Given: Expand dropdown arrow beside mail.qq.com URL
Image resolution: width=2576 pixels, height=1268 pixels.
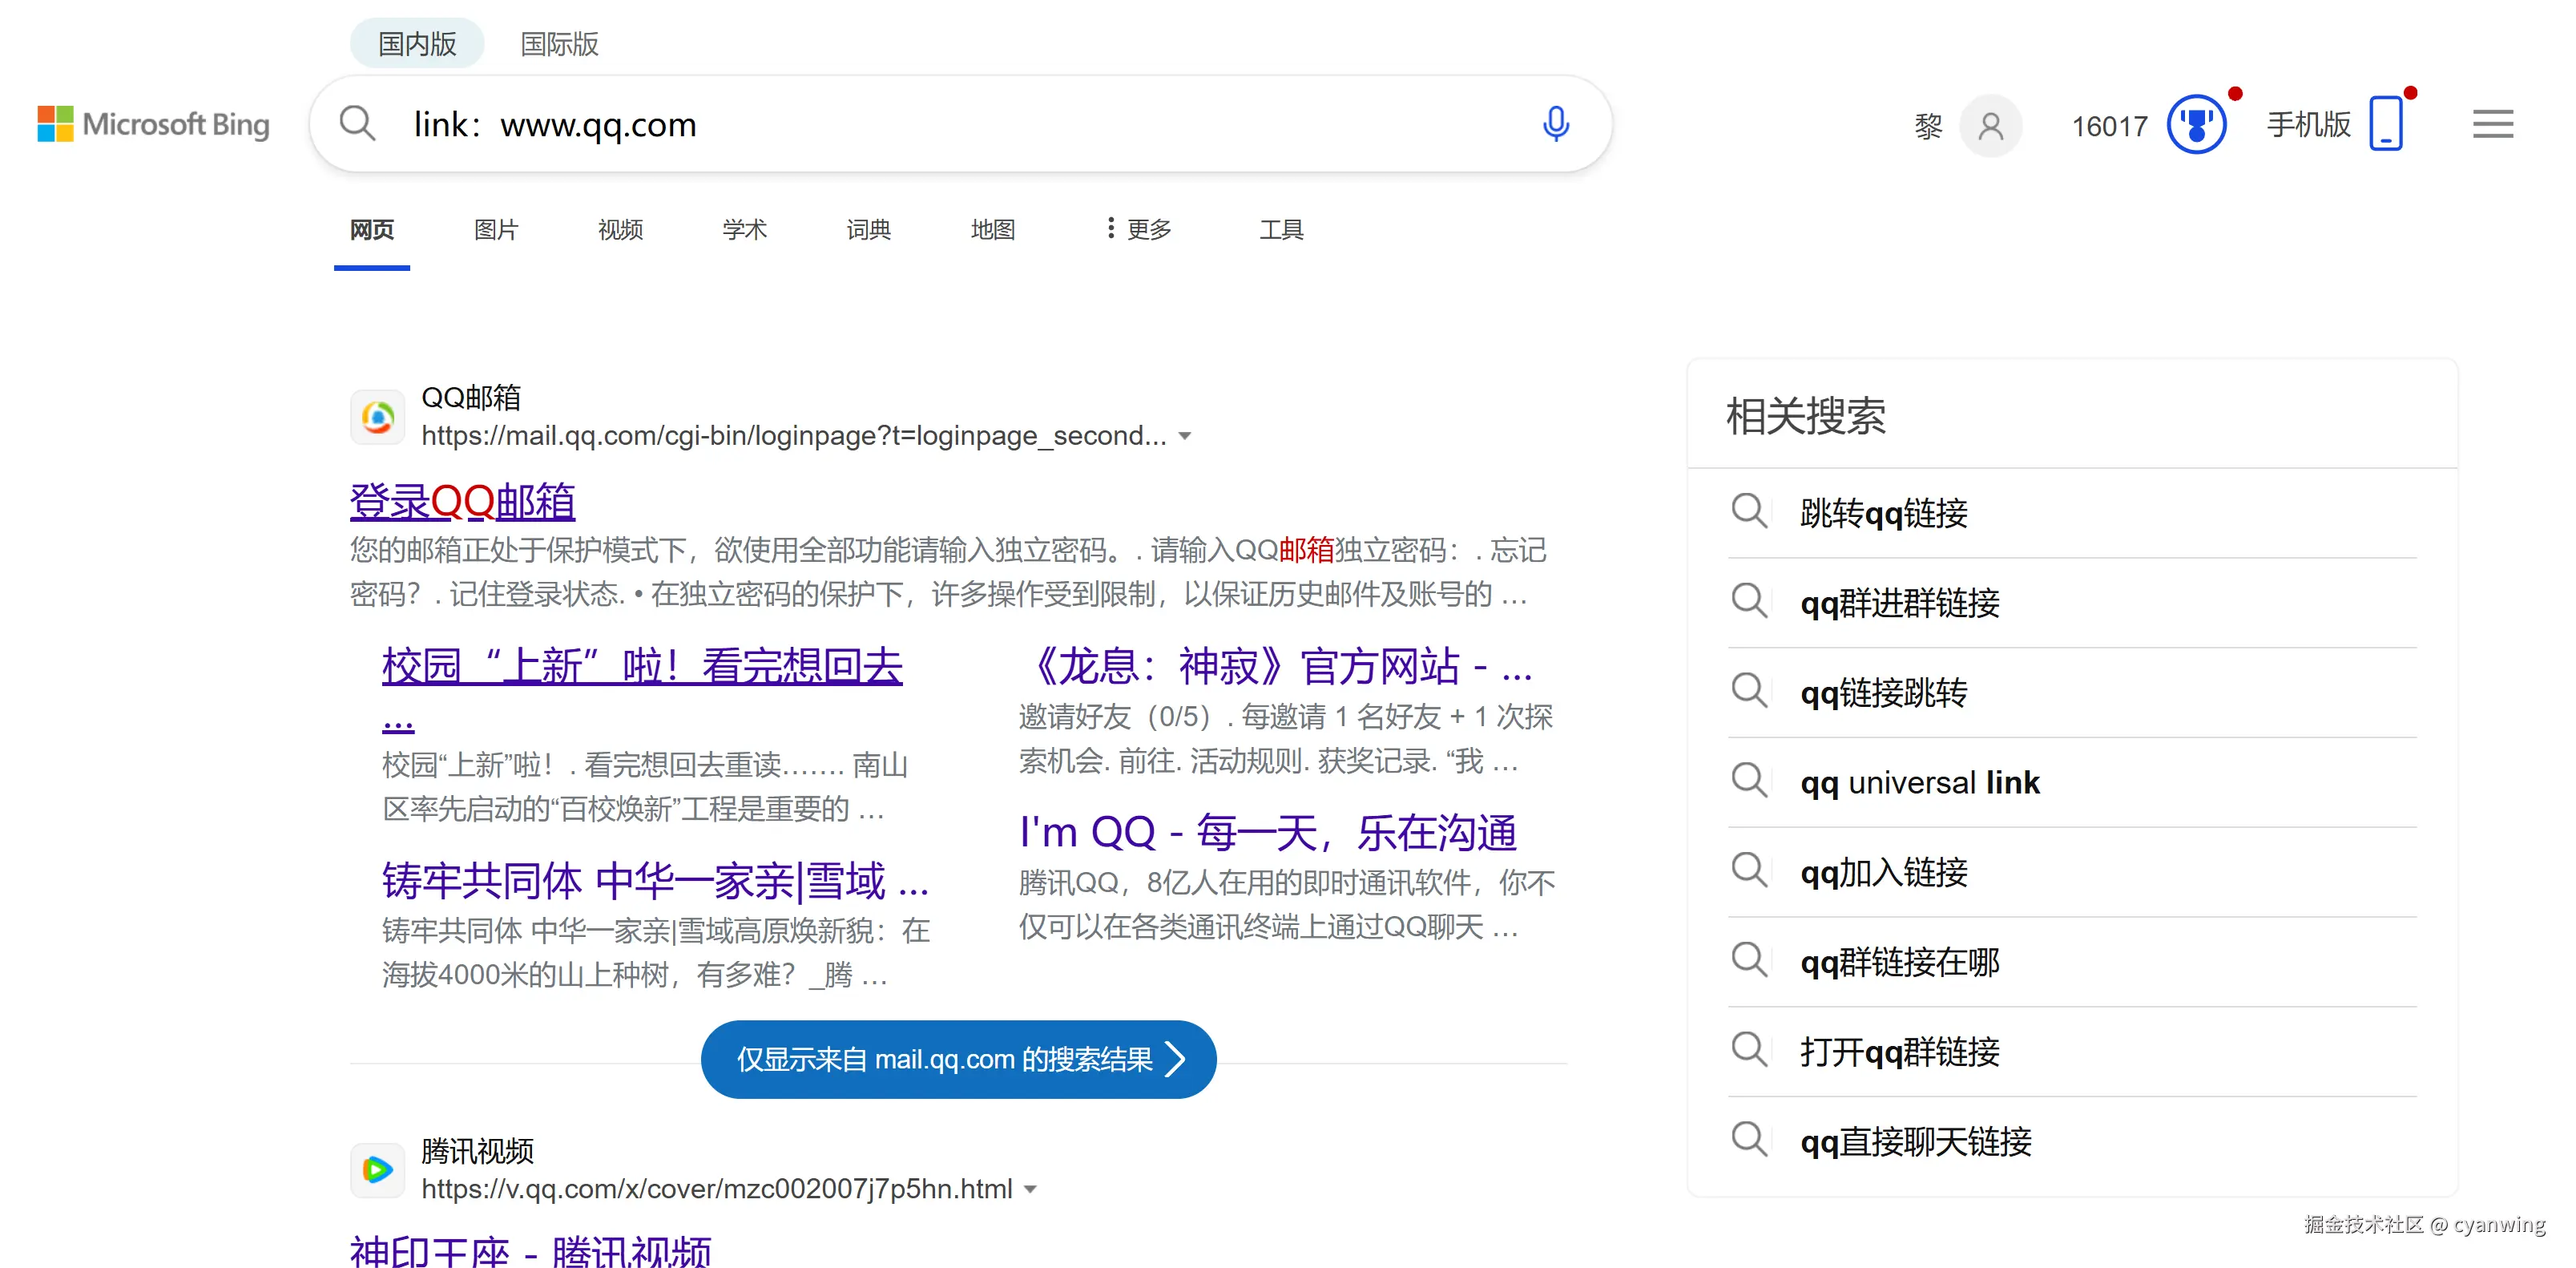Looking at the screenshot, I should (x=1185, y=436).
